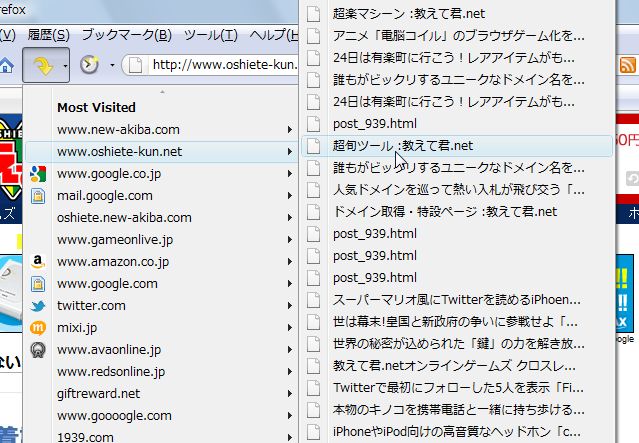Screen dimensions: 639x443
Task: Select www.new-akiba.com in Most Visited
Action: pyautogui.click(x=161, y=130)
